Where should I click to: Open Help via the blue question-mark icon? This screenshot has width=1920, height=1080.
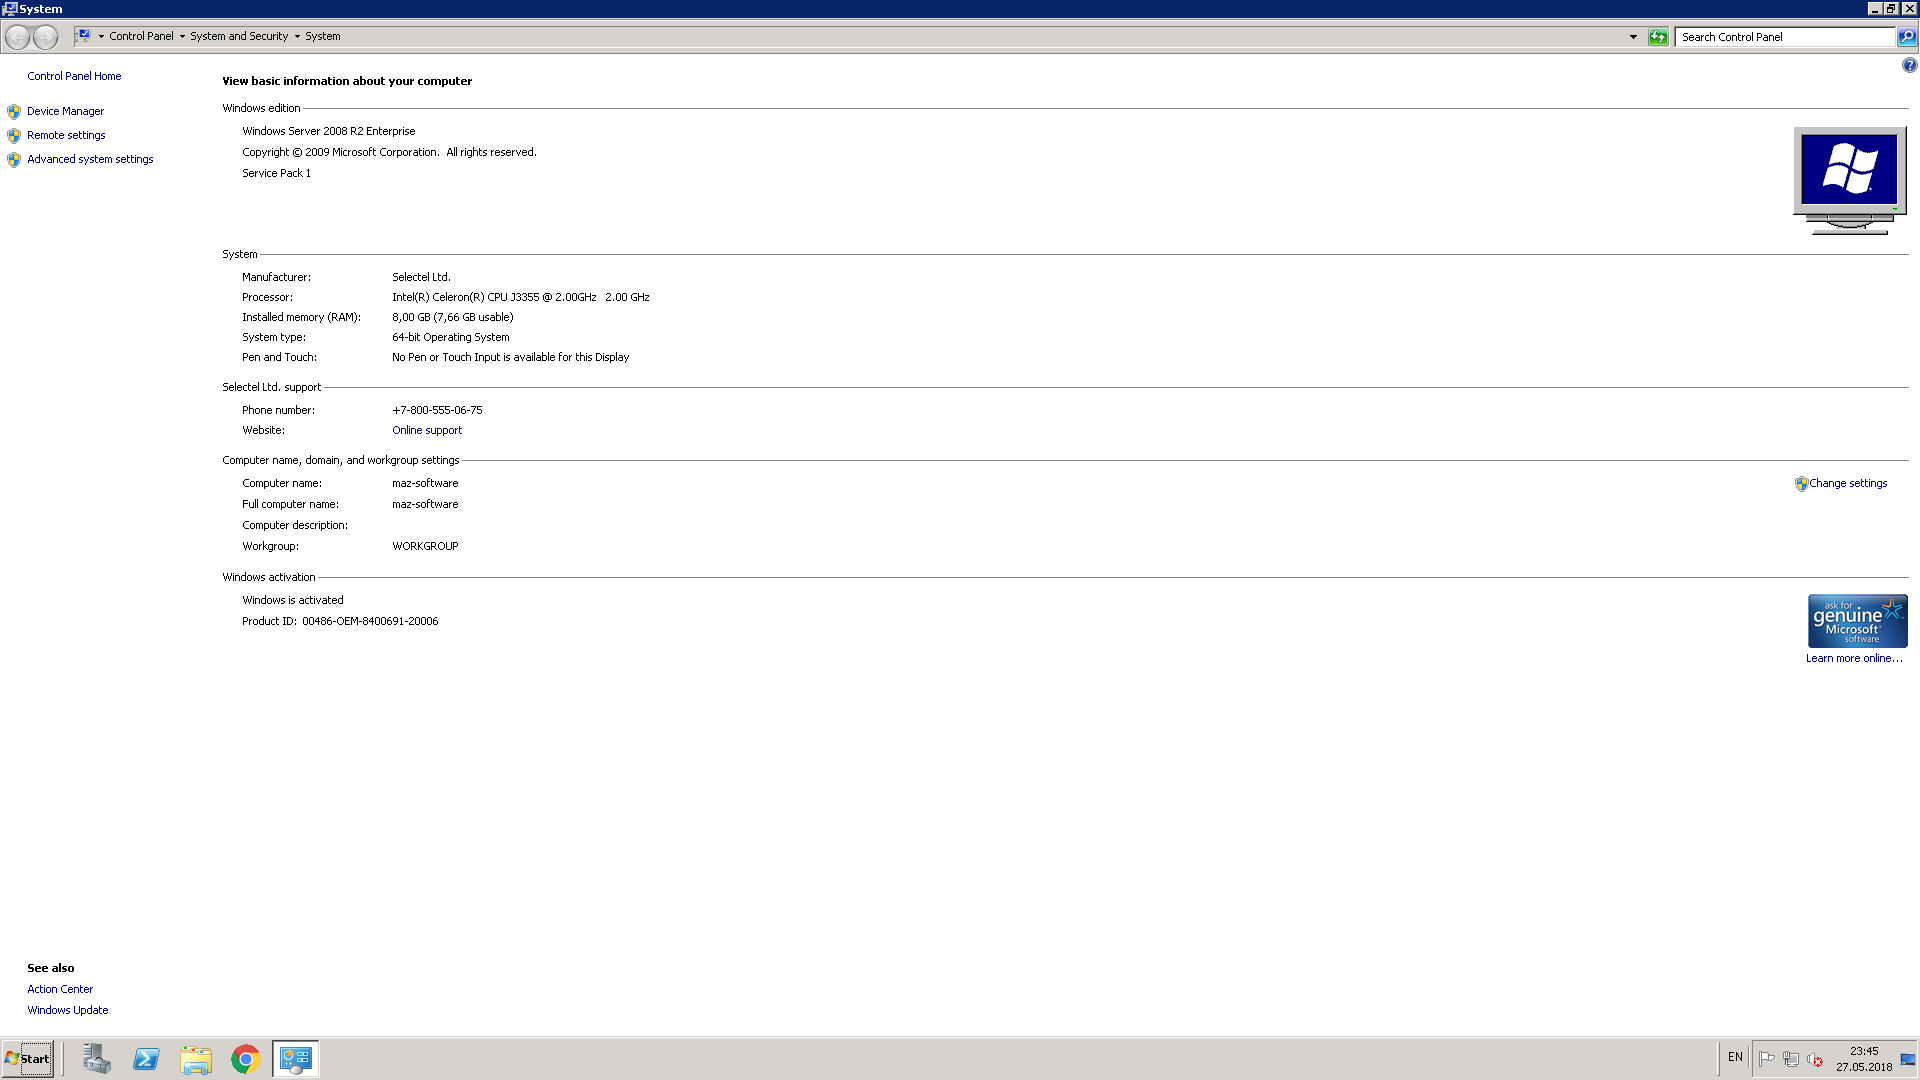point(1909,65)
